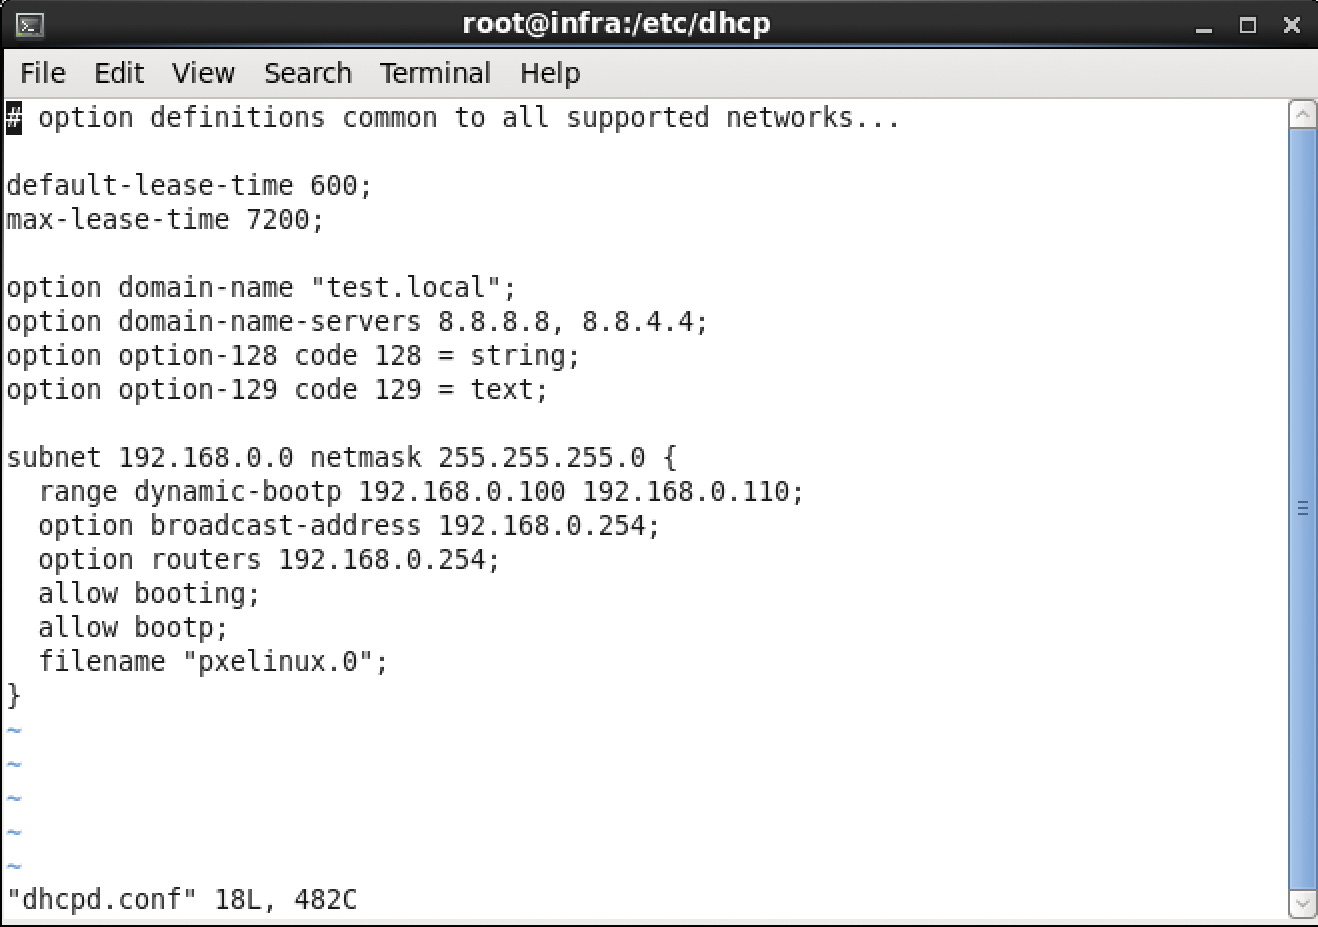
Task: Open the Terminal menu
Action: [435, 73]
